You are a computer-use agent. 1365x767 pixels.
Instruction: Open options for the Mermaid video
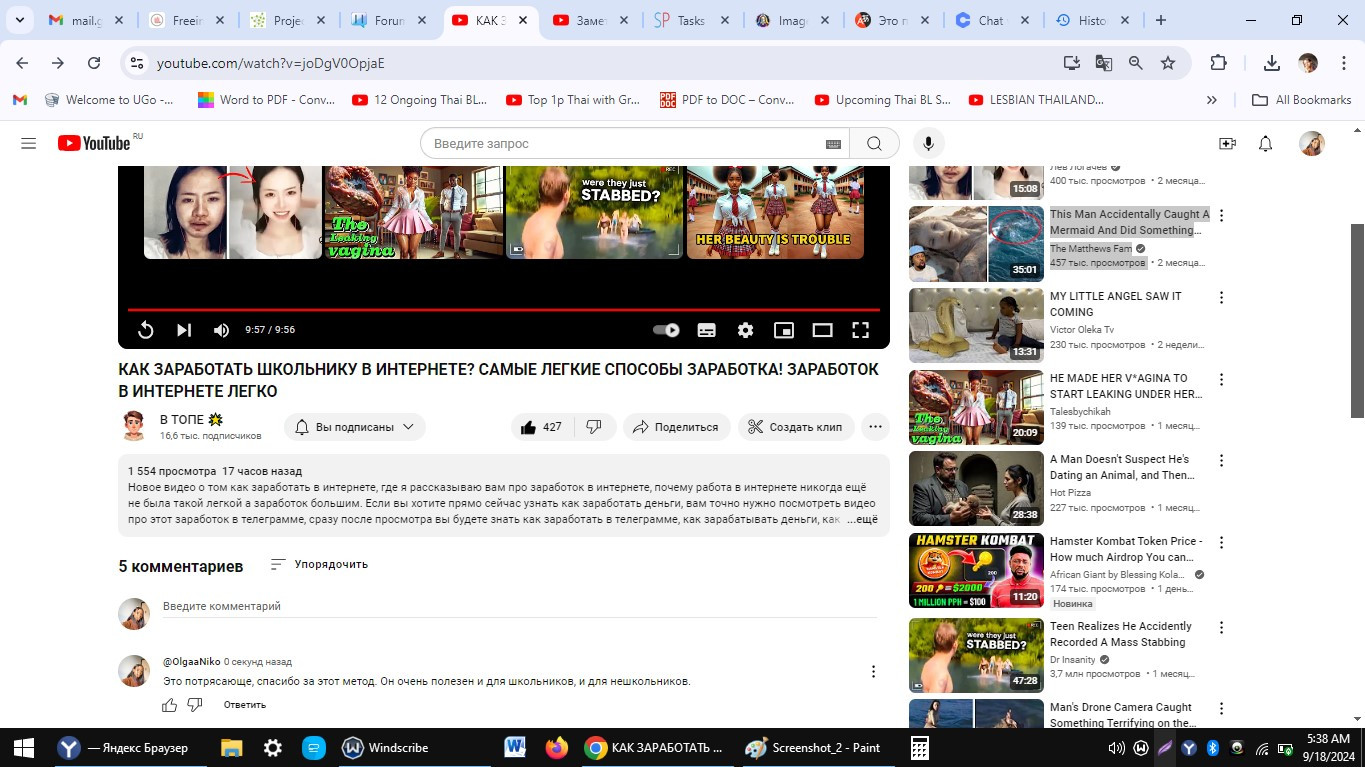click(x=1221, y=215)
